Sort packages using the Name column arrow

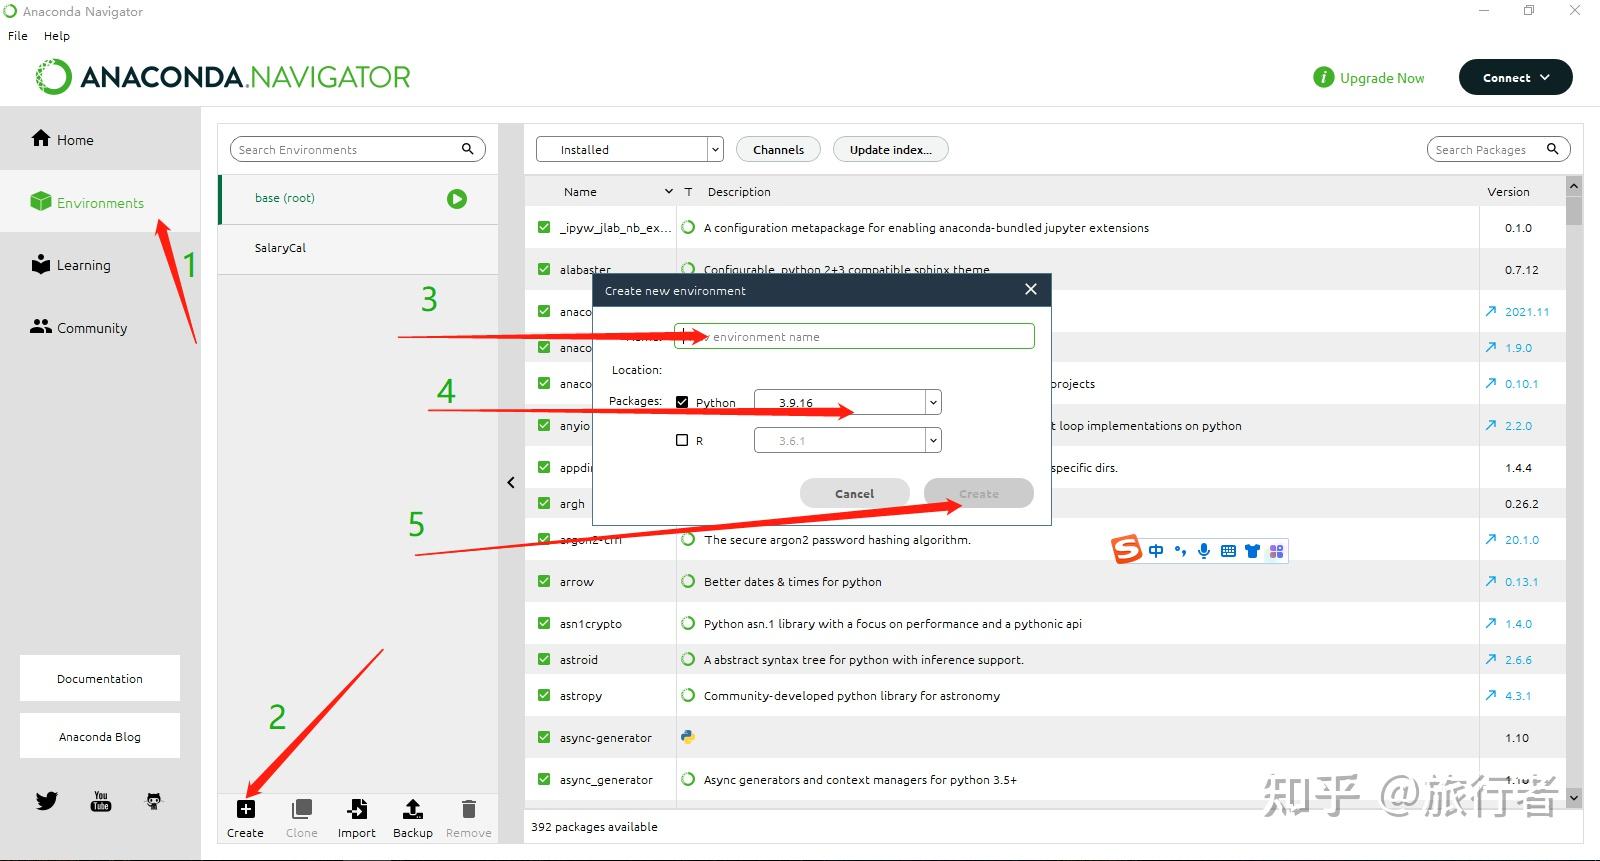coord(669,192)
